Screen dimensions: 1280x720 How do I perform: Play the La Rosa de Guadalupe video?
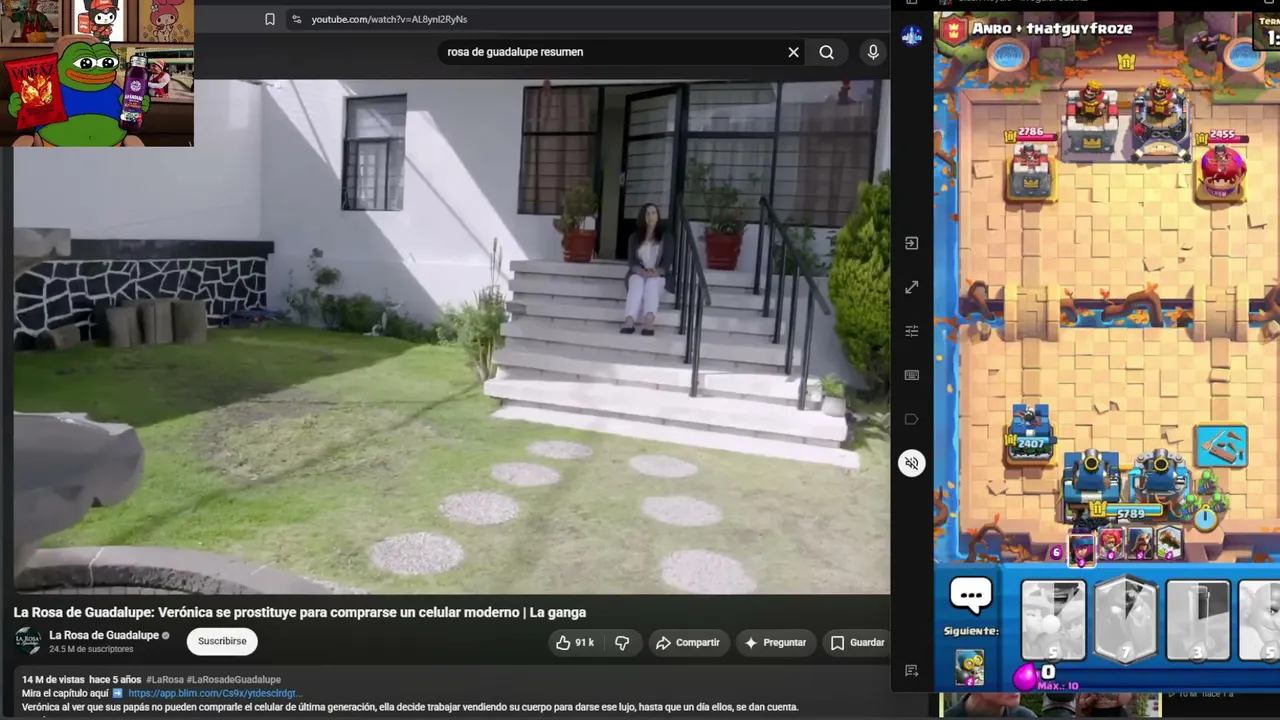[x=452, y=337]
